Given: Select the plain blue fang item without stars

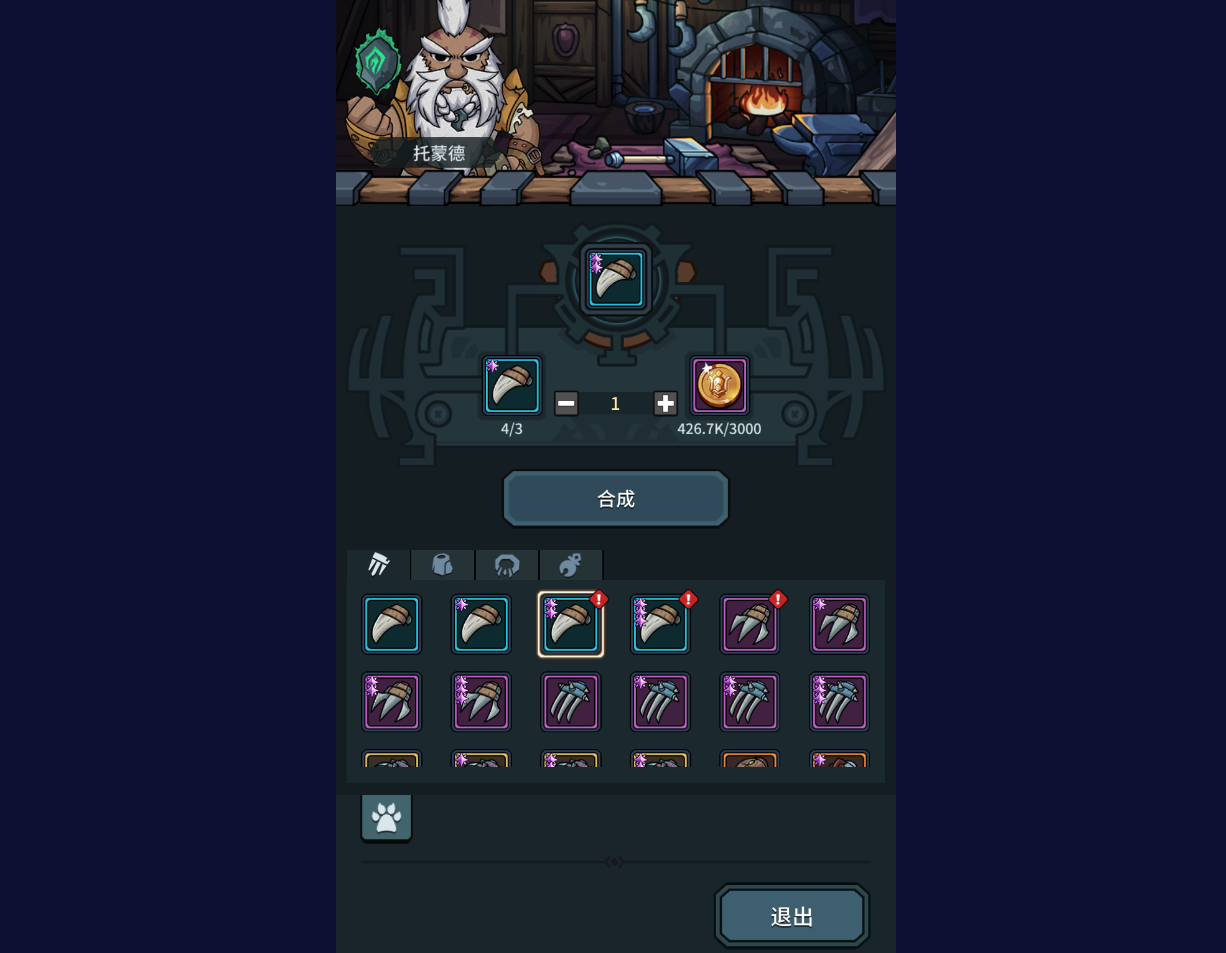Looking at the screenshot, I should pyautogui.click(x=391, y=624).
